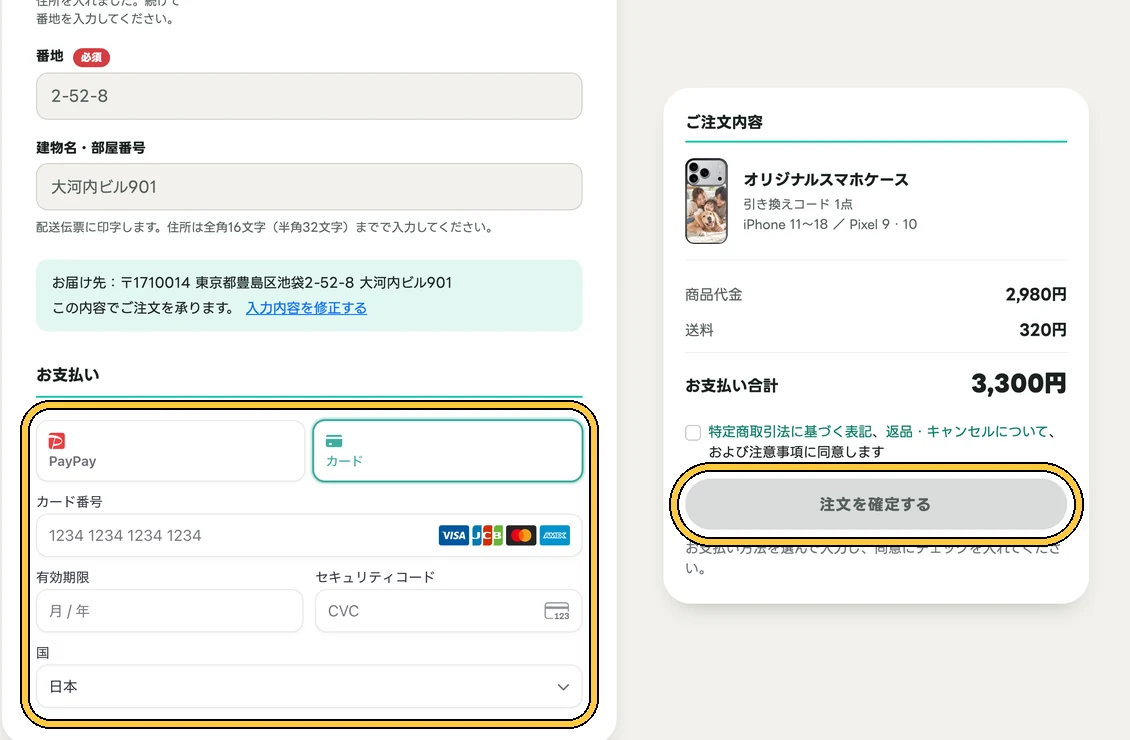The width and height of the screenshot is (1130, 740).
Task: Click the 必須 required badge
Action: pyautogui.click(x=92, y=57)
